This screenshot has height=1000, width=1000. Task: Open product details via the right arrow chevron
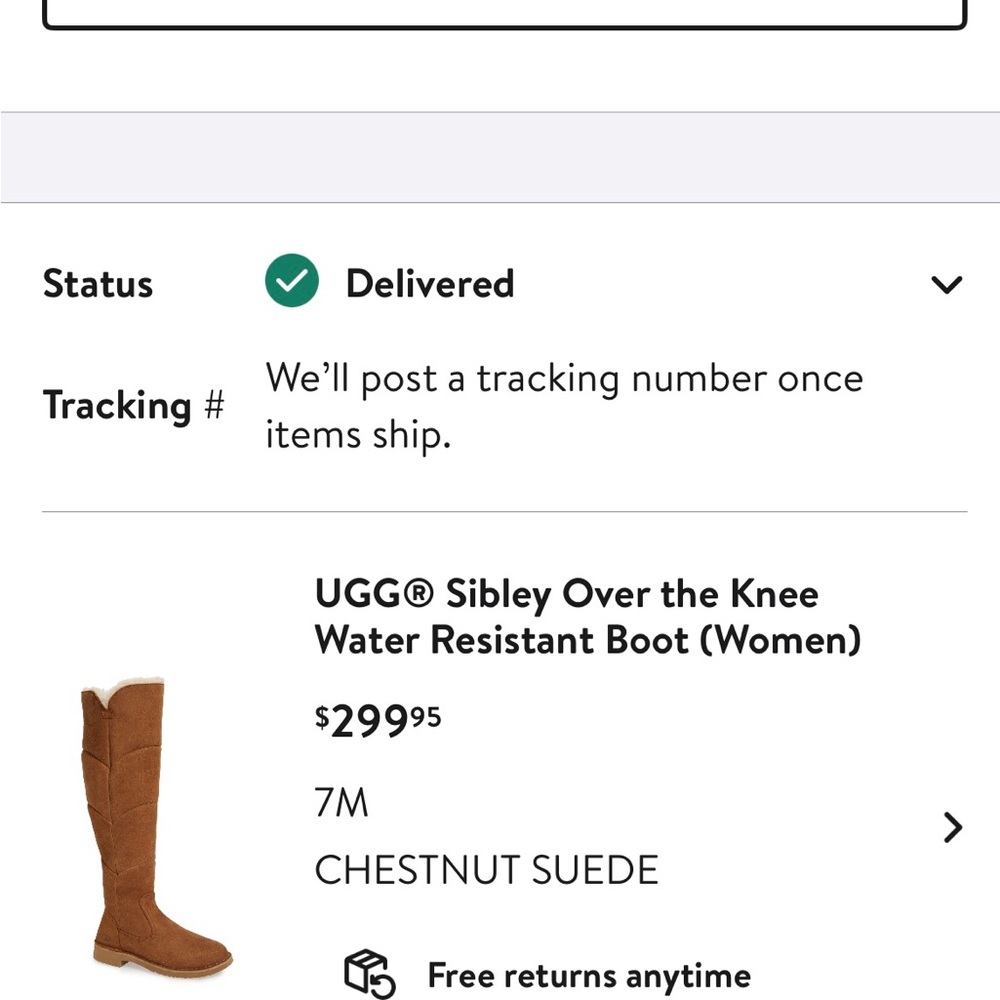pyautogui.click(x=950, y=827)
